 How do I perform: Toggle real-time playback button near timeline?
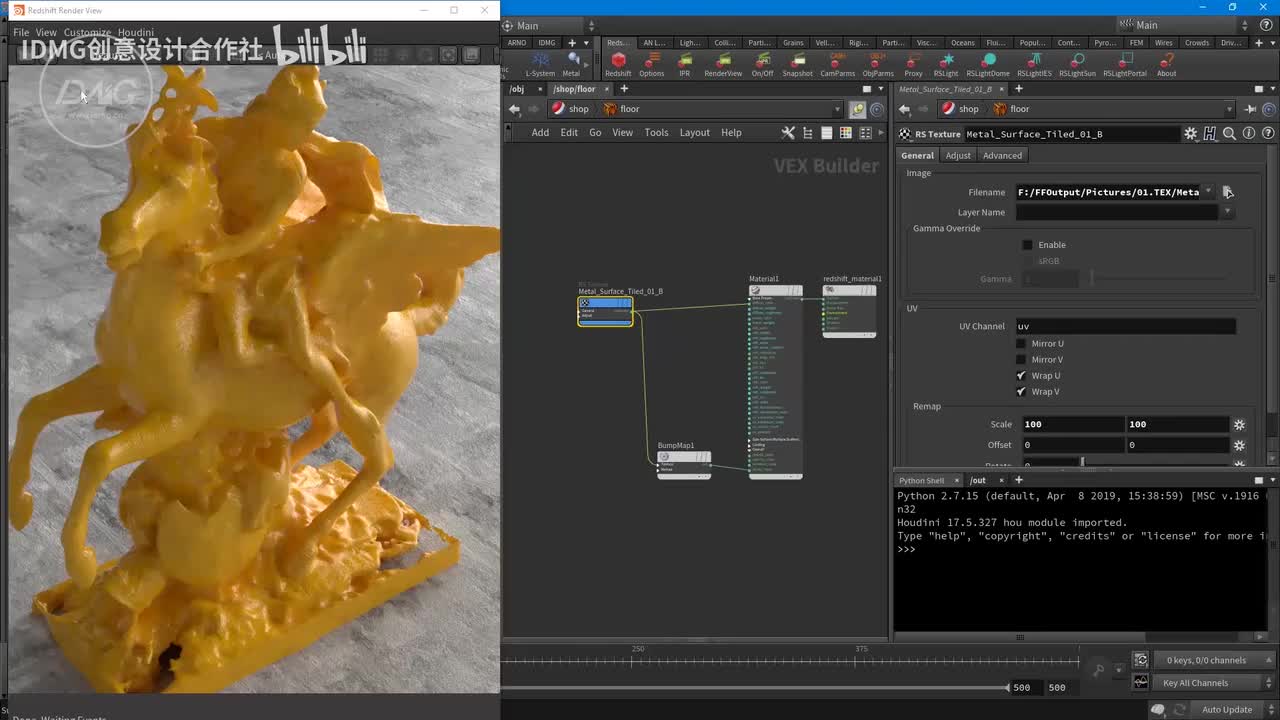[1141, 660]
